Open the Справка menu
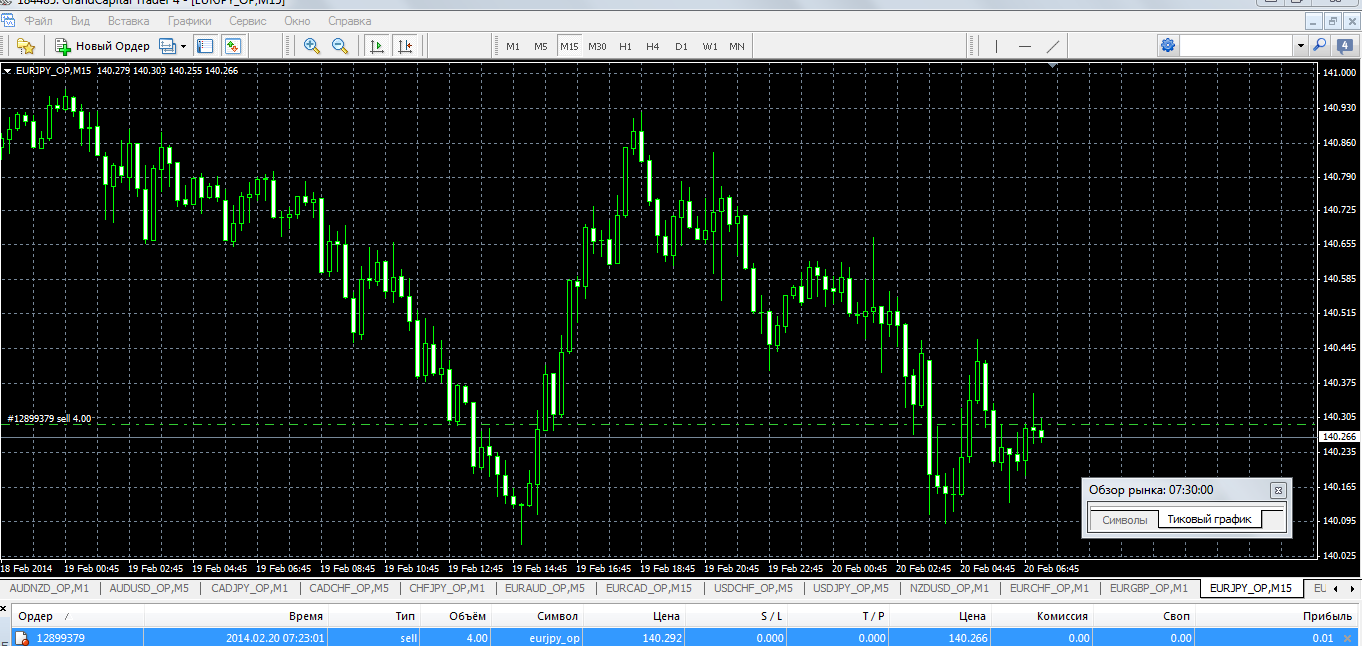Image resolution: width=1362 pixels, height=646 pixels. pyautogui.click(x=349, y=20)
